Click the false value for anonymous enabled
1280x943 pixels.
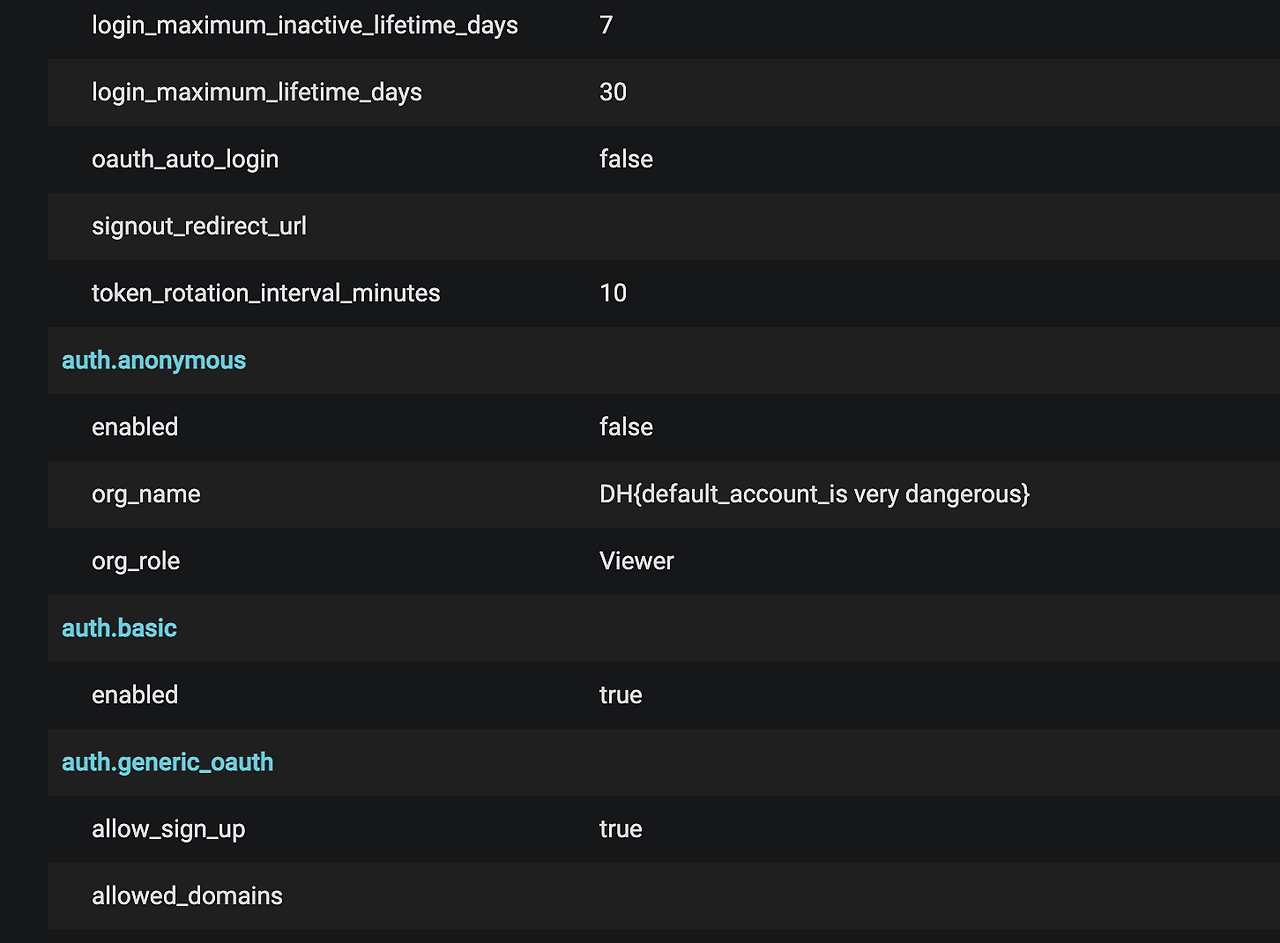coord(626,427)
